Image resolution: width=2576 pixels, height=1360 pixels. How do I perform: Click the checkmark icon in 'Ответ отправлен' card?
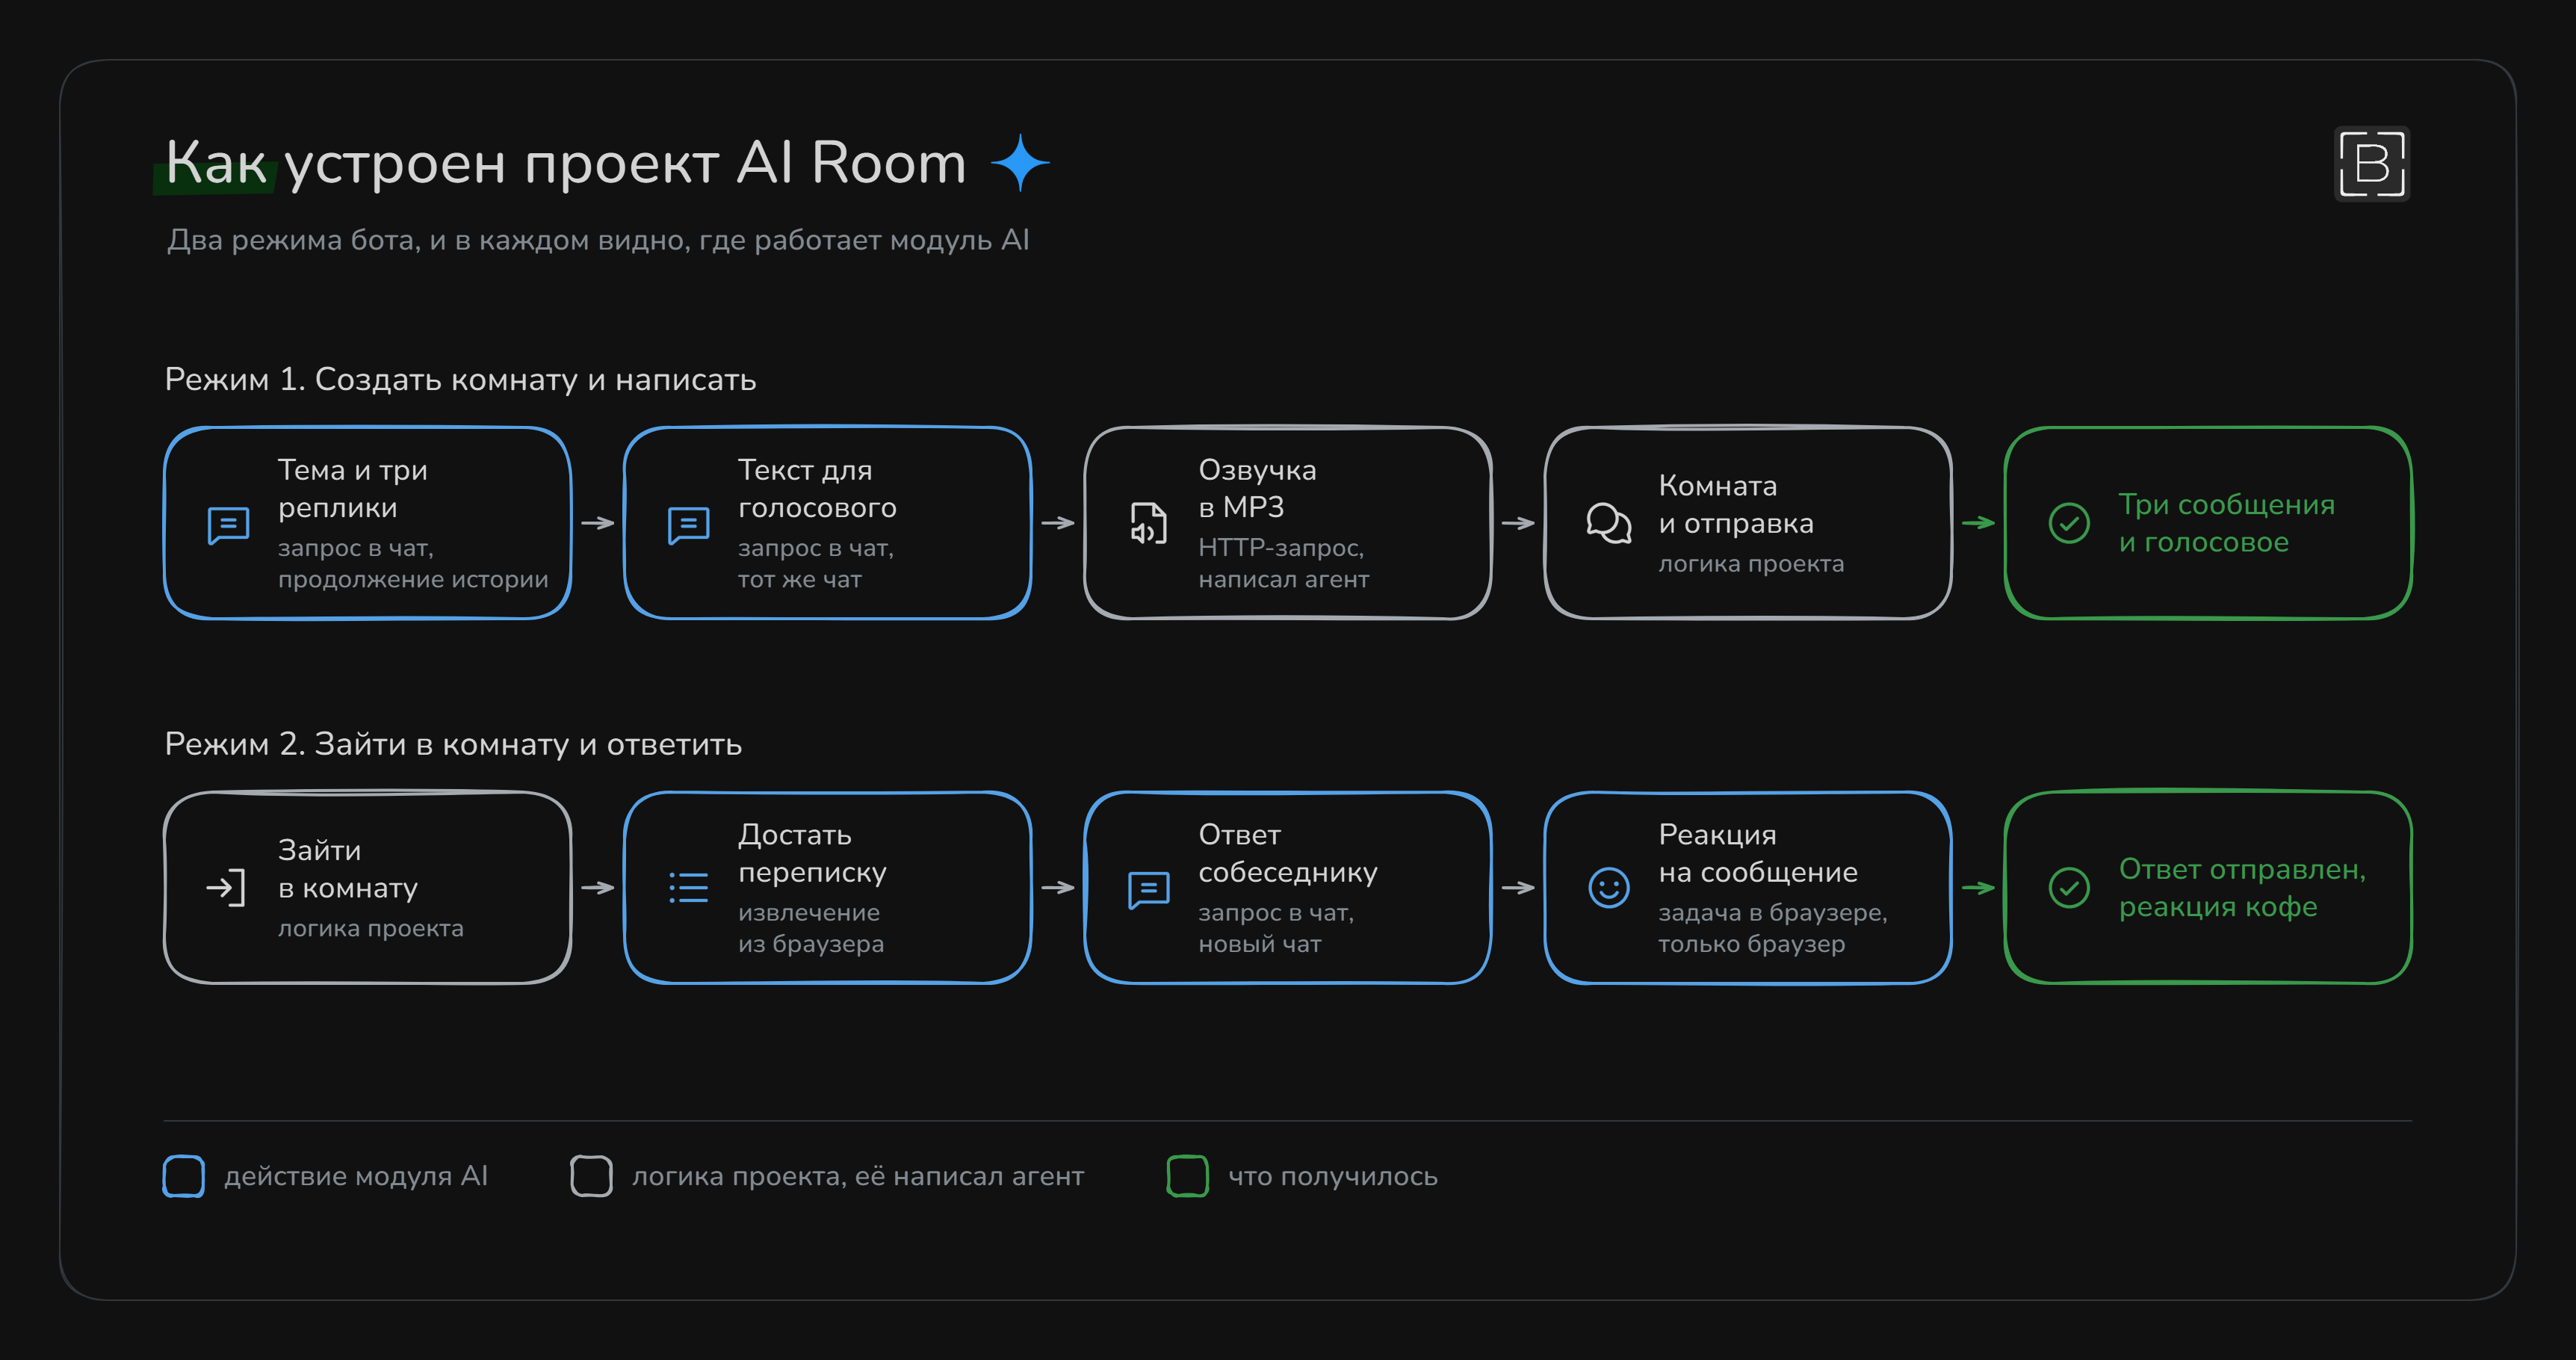[2069, 888]
